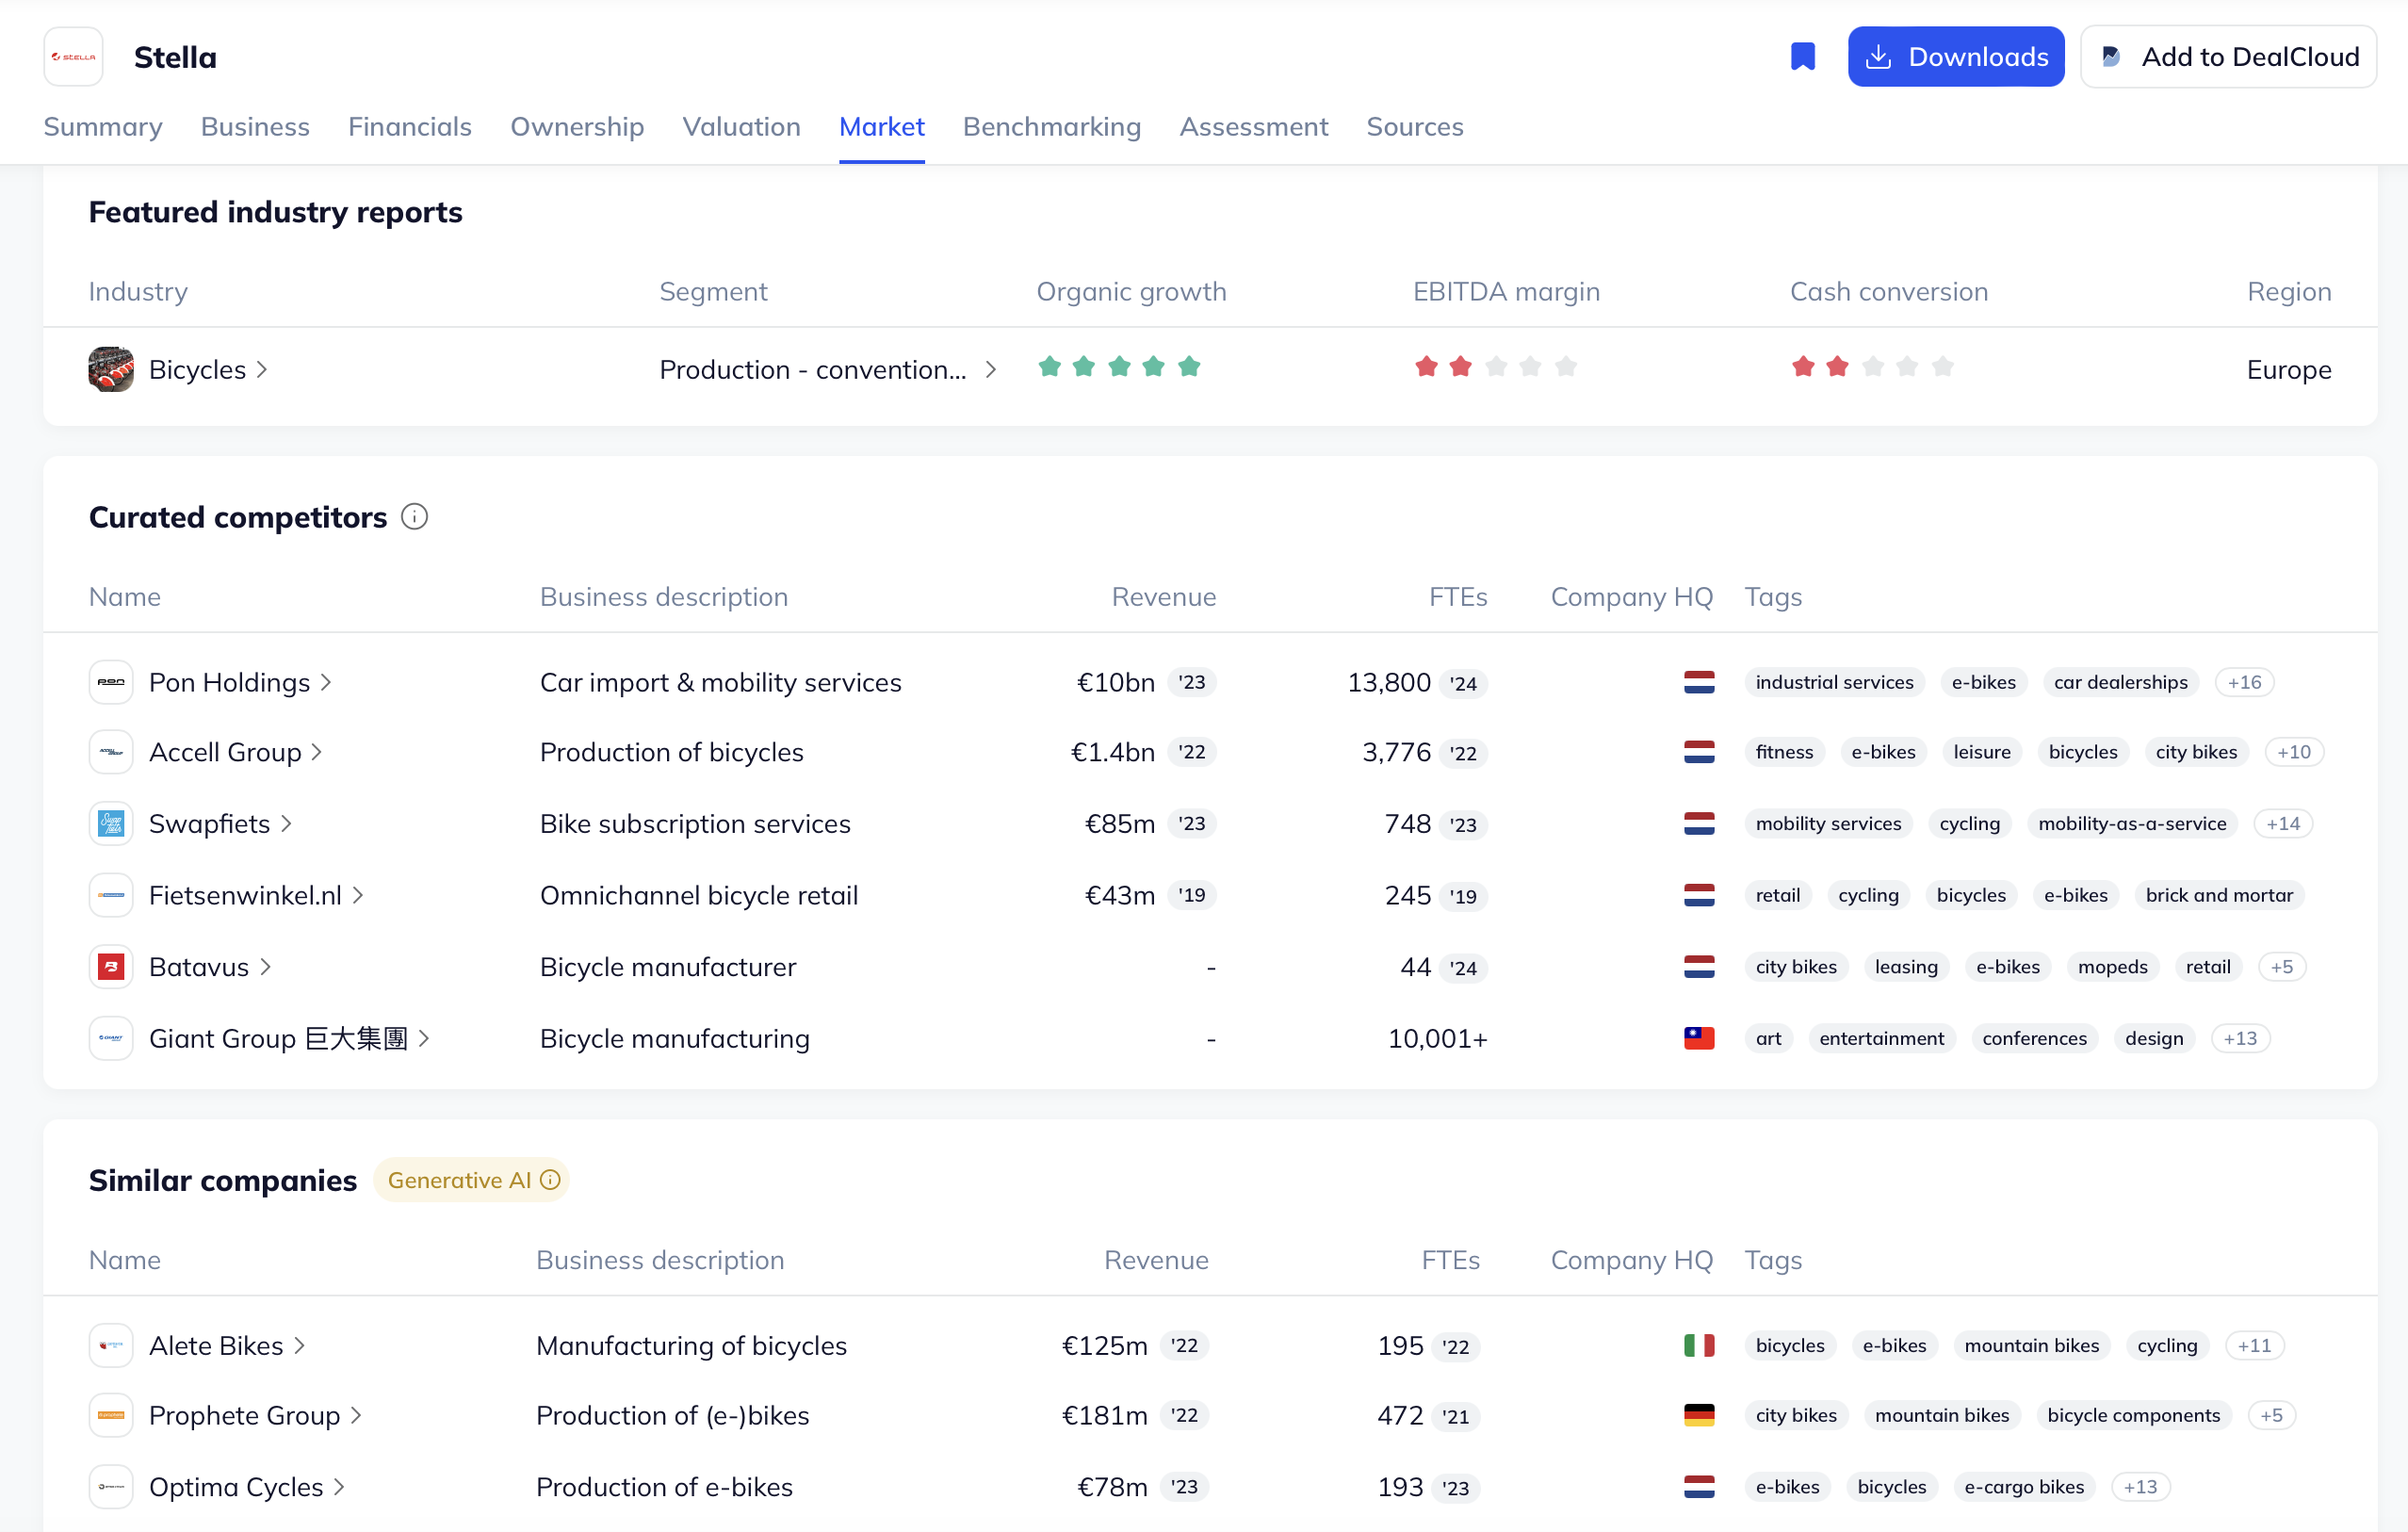The height and width of the screenshot is (1532, 2408).
Task: Expand +14 tags for Swapfiets
Action: coord(2283,824)
